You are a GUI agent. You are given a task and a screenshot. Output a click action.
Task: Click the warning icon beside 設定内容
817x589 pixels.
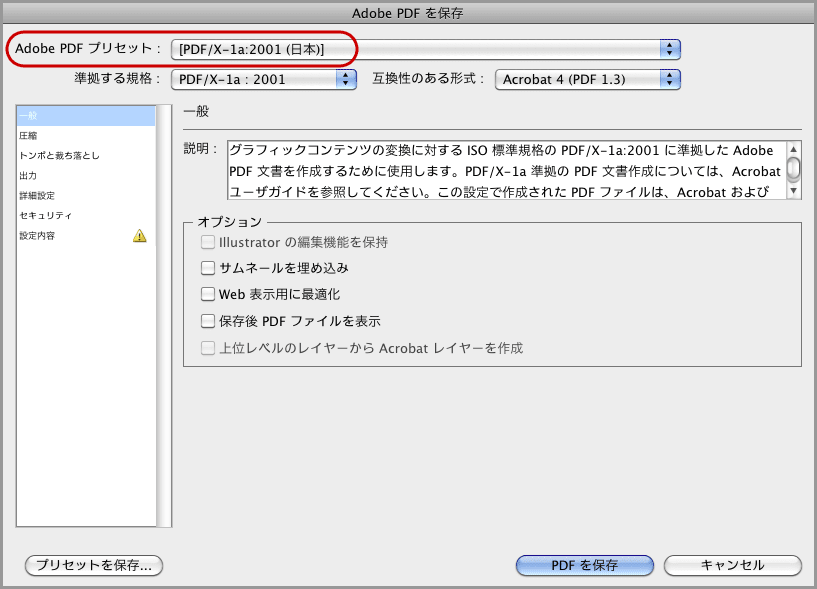[x=141, y=234]
